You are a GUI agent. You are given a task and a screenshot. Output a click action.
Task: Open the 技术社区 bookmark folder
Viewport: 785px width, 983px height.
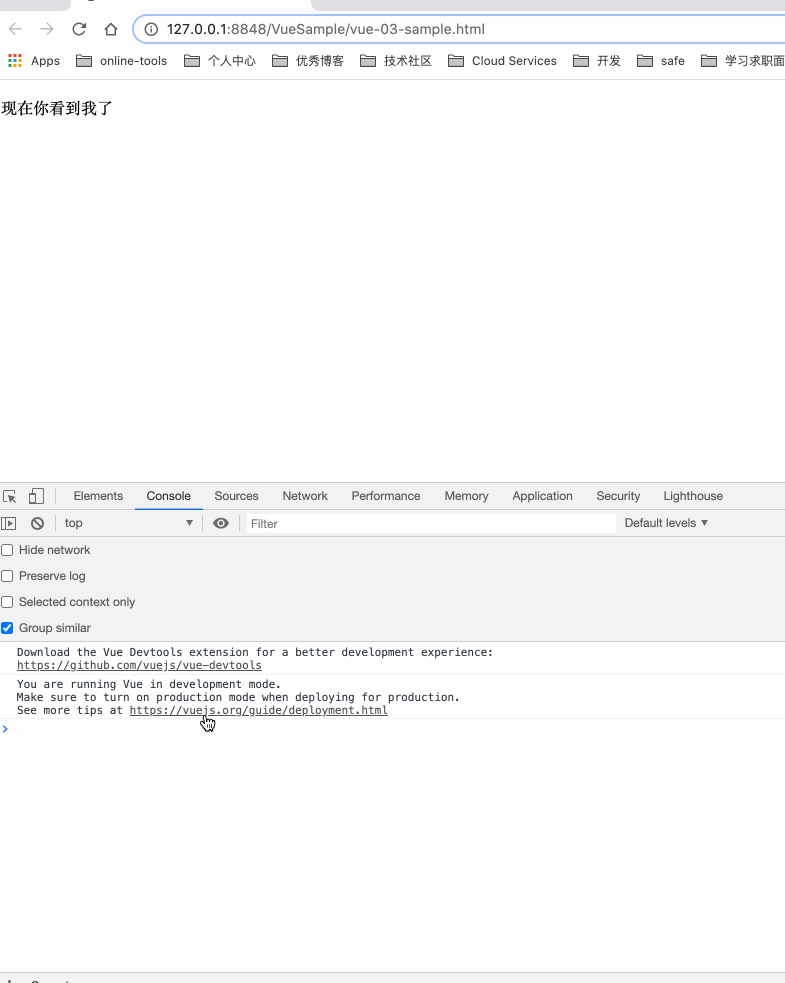(x=396, y=61)
